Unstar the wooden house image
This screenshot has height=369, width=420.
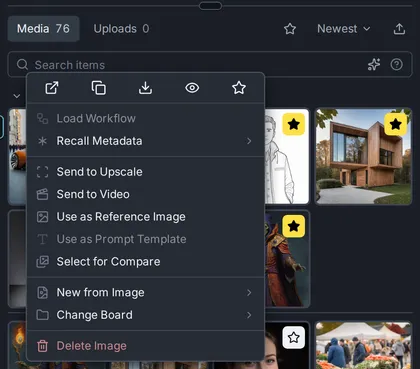click(396, 124)
